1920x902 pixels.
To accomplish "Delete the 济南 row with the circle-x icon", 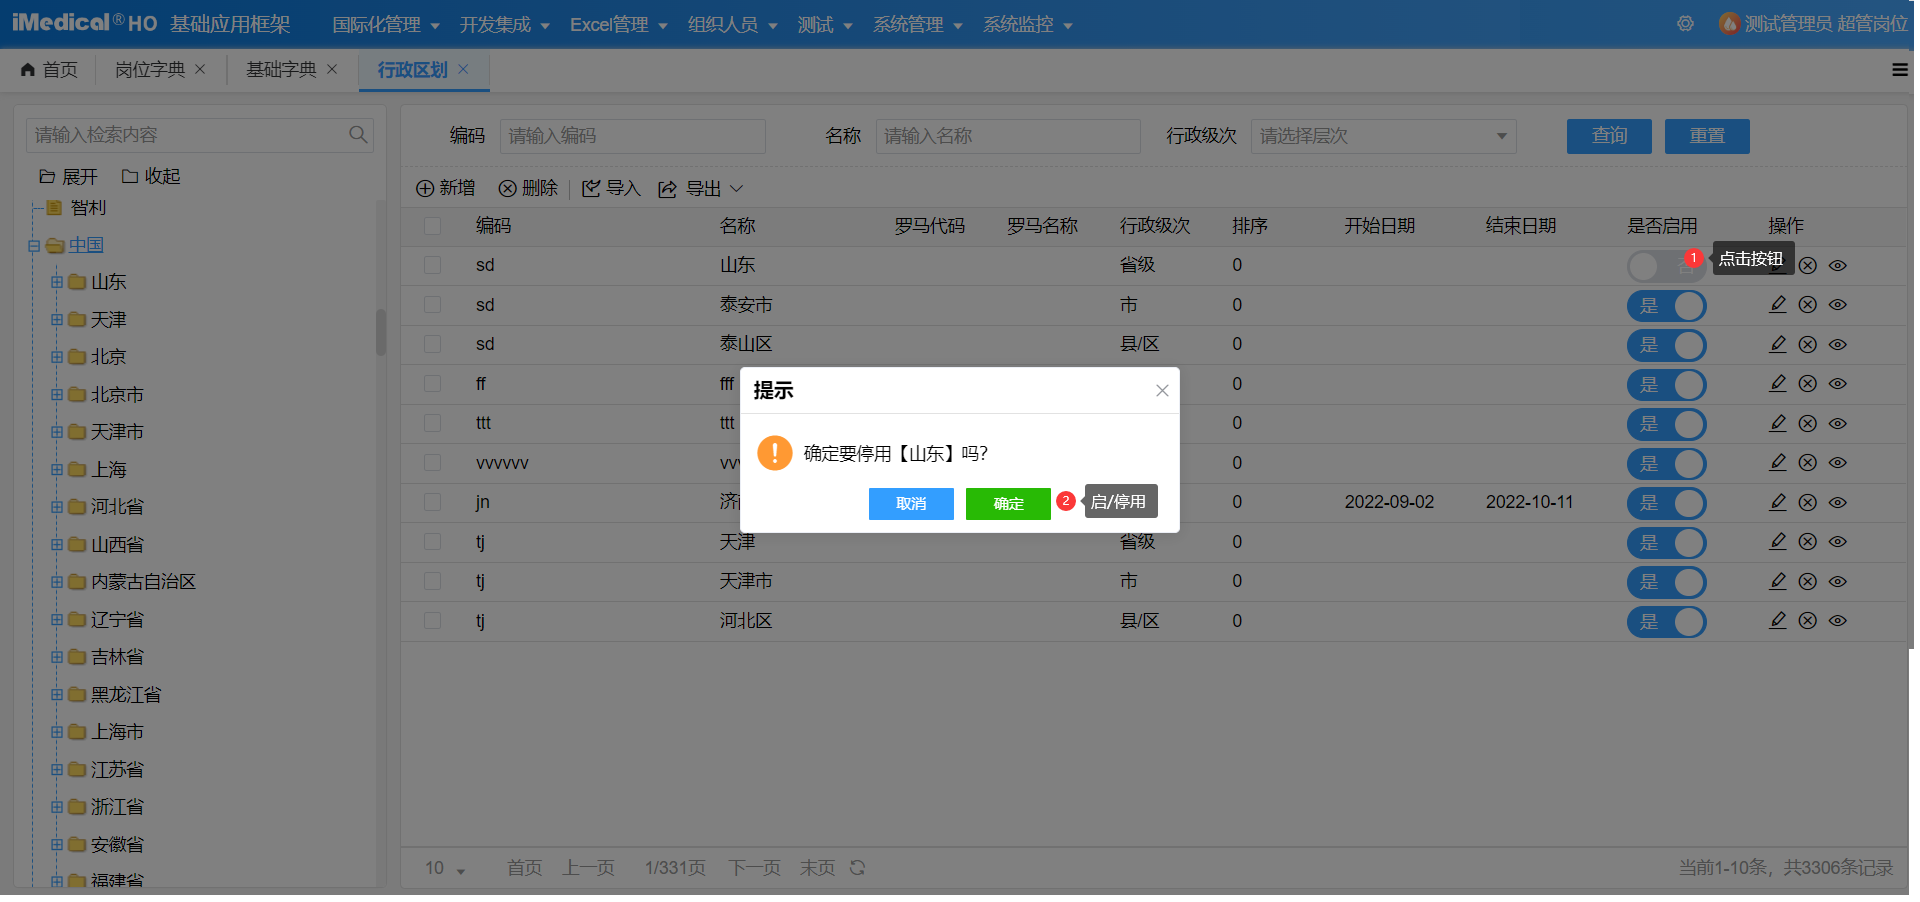I will click(x=1808, y=503).
